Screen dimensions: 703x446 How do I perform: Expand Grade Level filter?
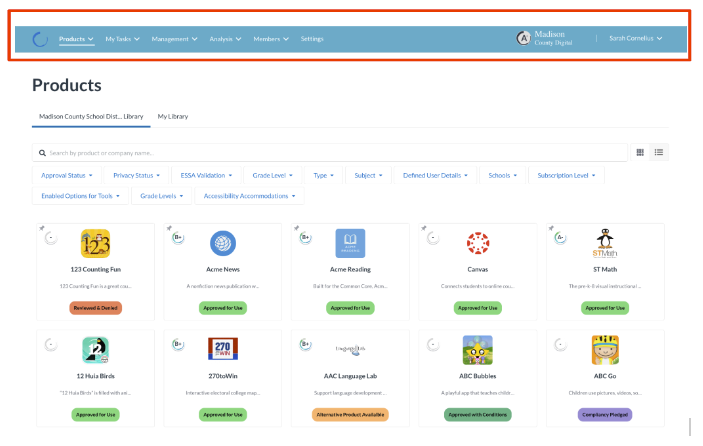click(x=273, y=175)
